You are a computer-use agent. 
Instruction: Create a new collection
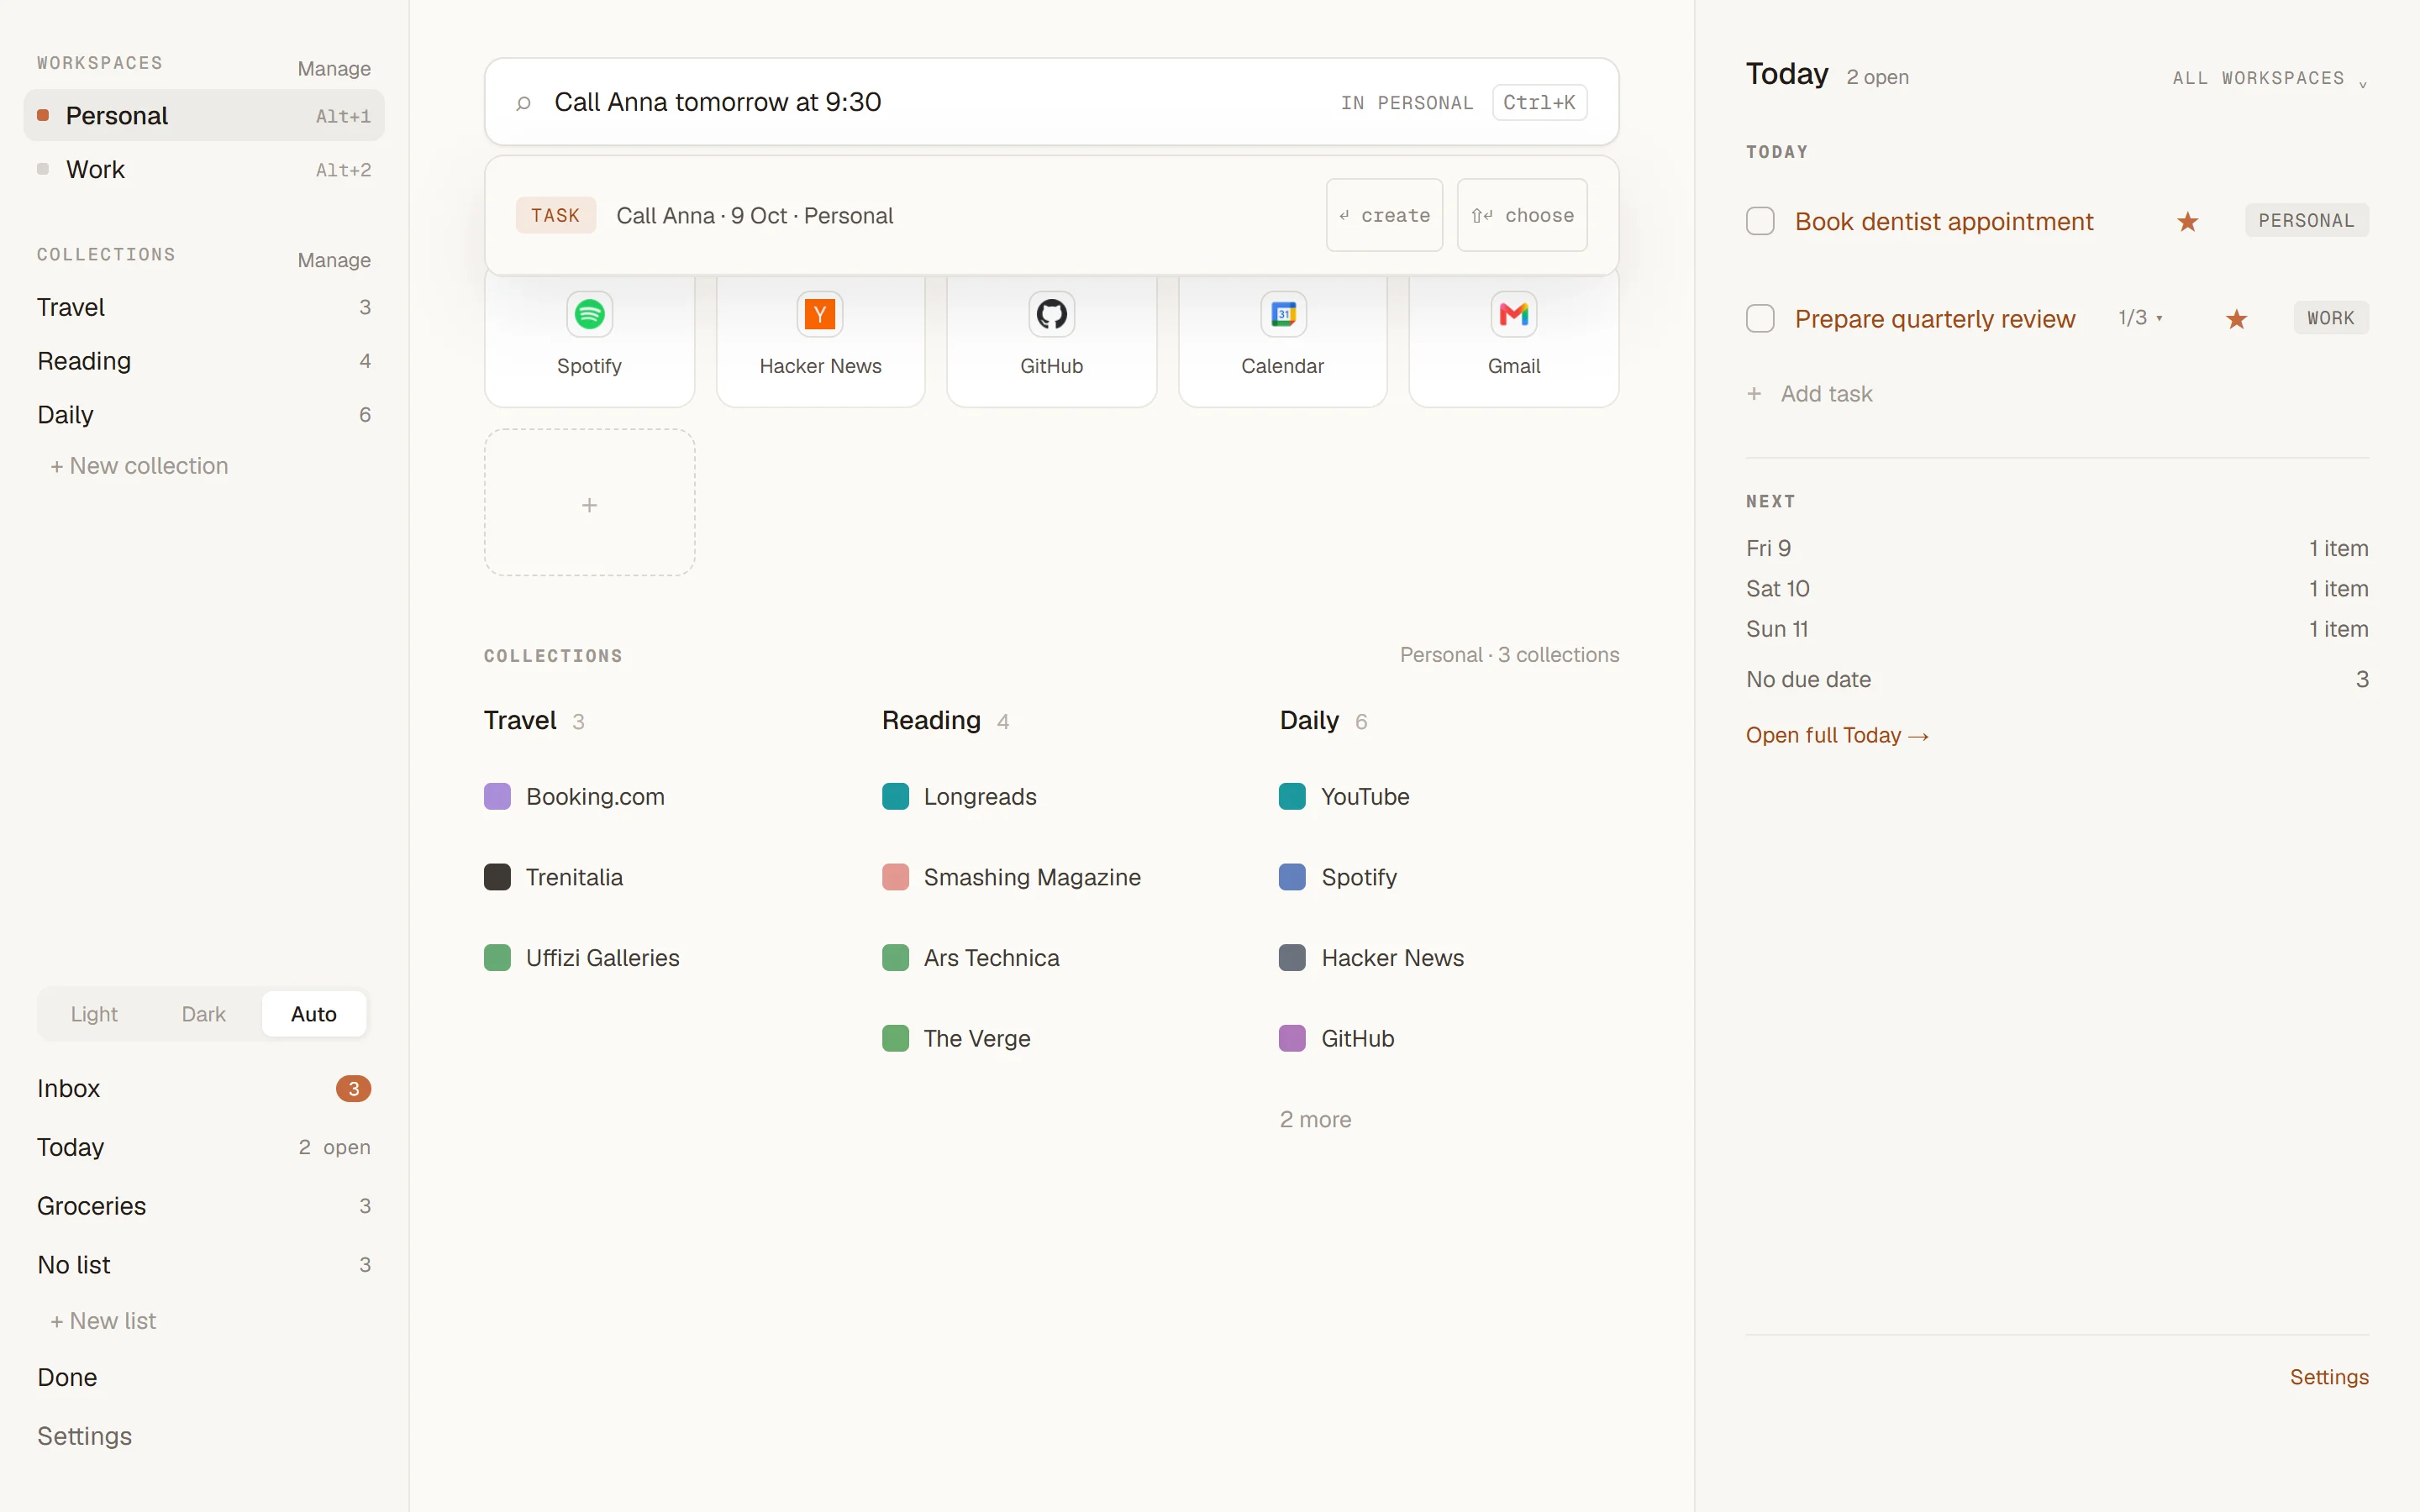tap(139, 466)
